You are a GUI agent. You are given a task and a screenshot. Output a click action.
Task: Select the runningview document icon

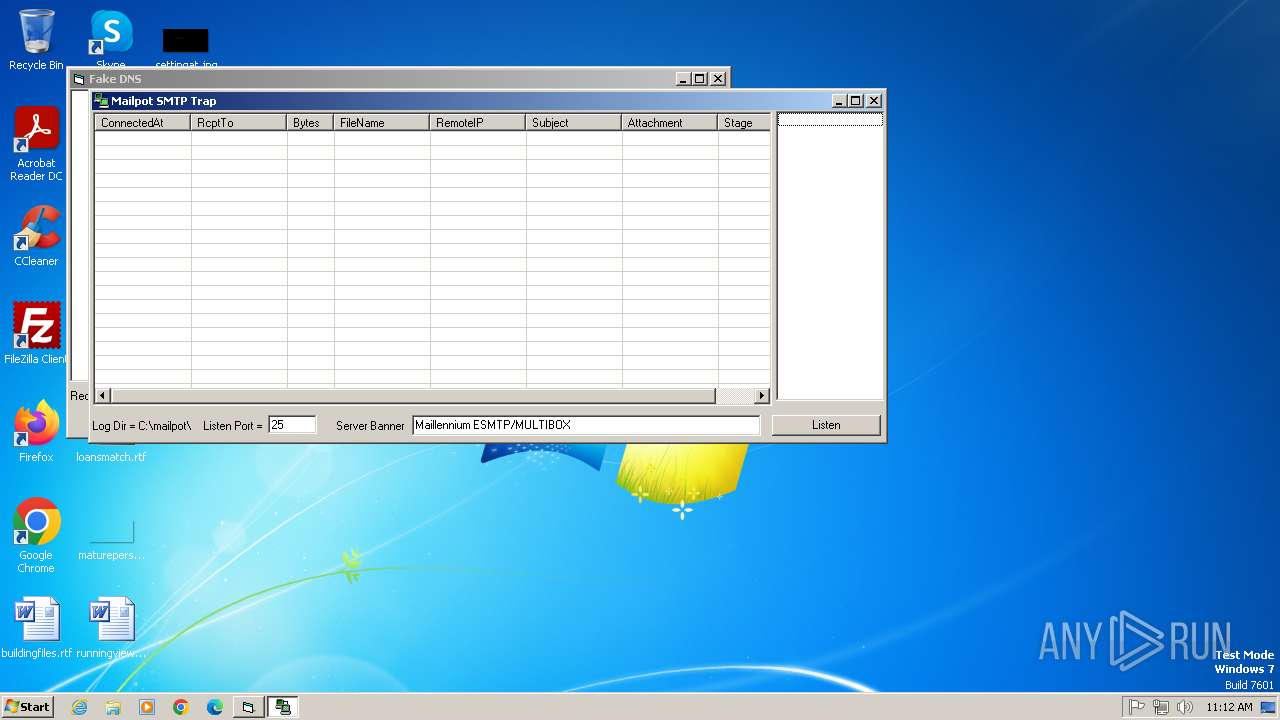point(111,628)
